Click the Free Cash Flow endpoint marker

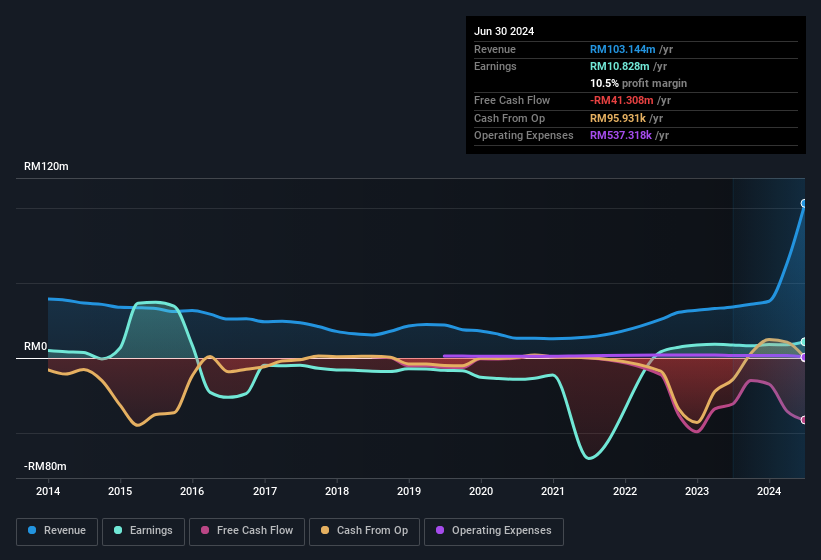click(x=804, y=420)
